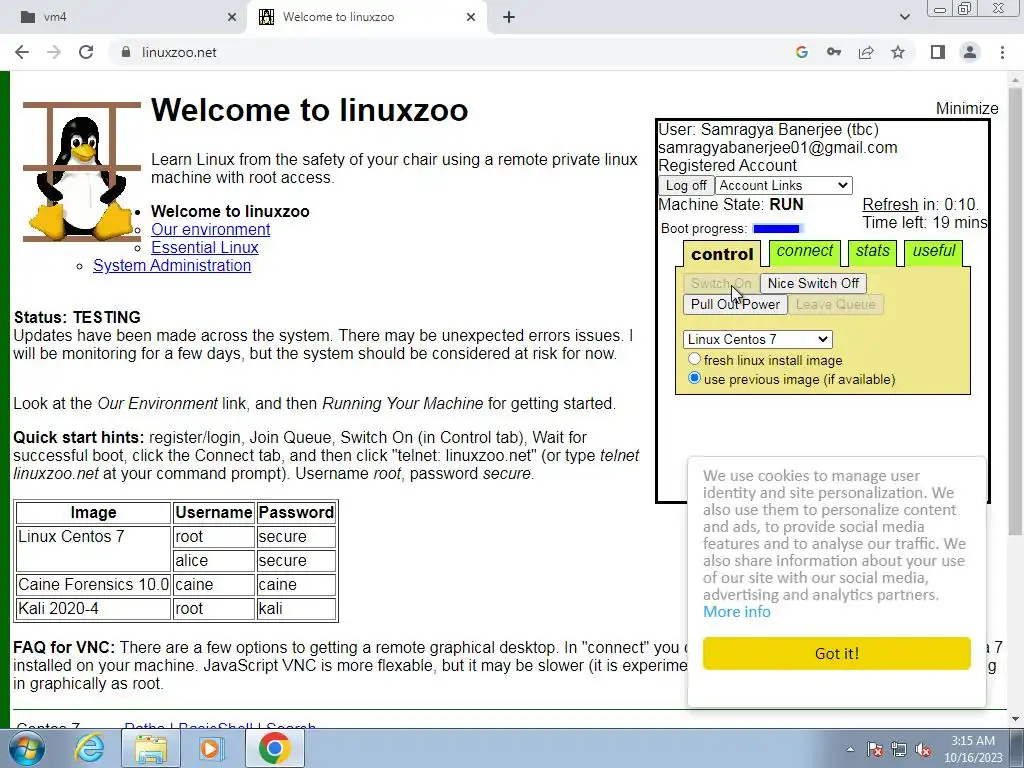Open the Essential Linux link

(x=204, y=248)
